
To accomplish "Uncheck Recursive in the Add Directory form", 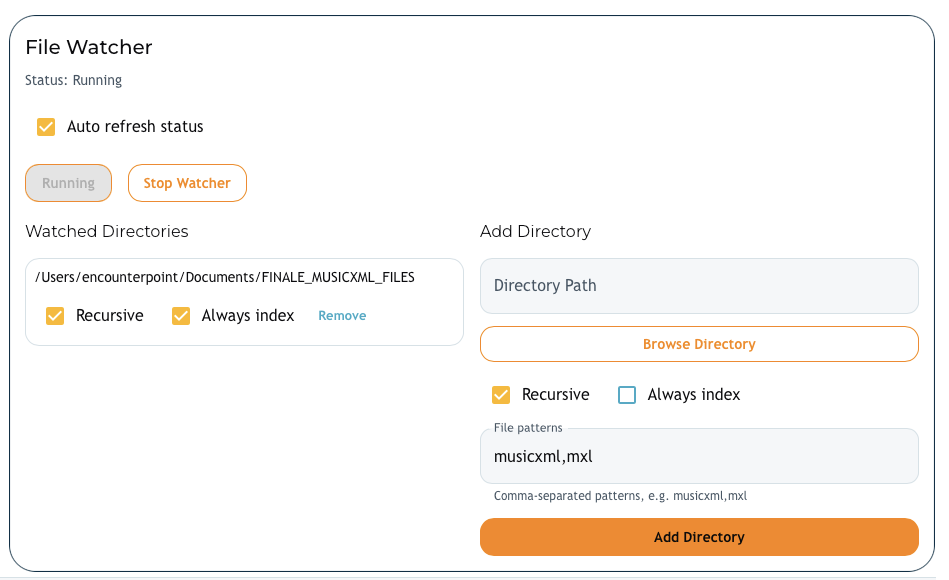I will click(501, 395).
